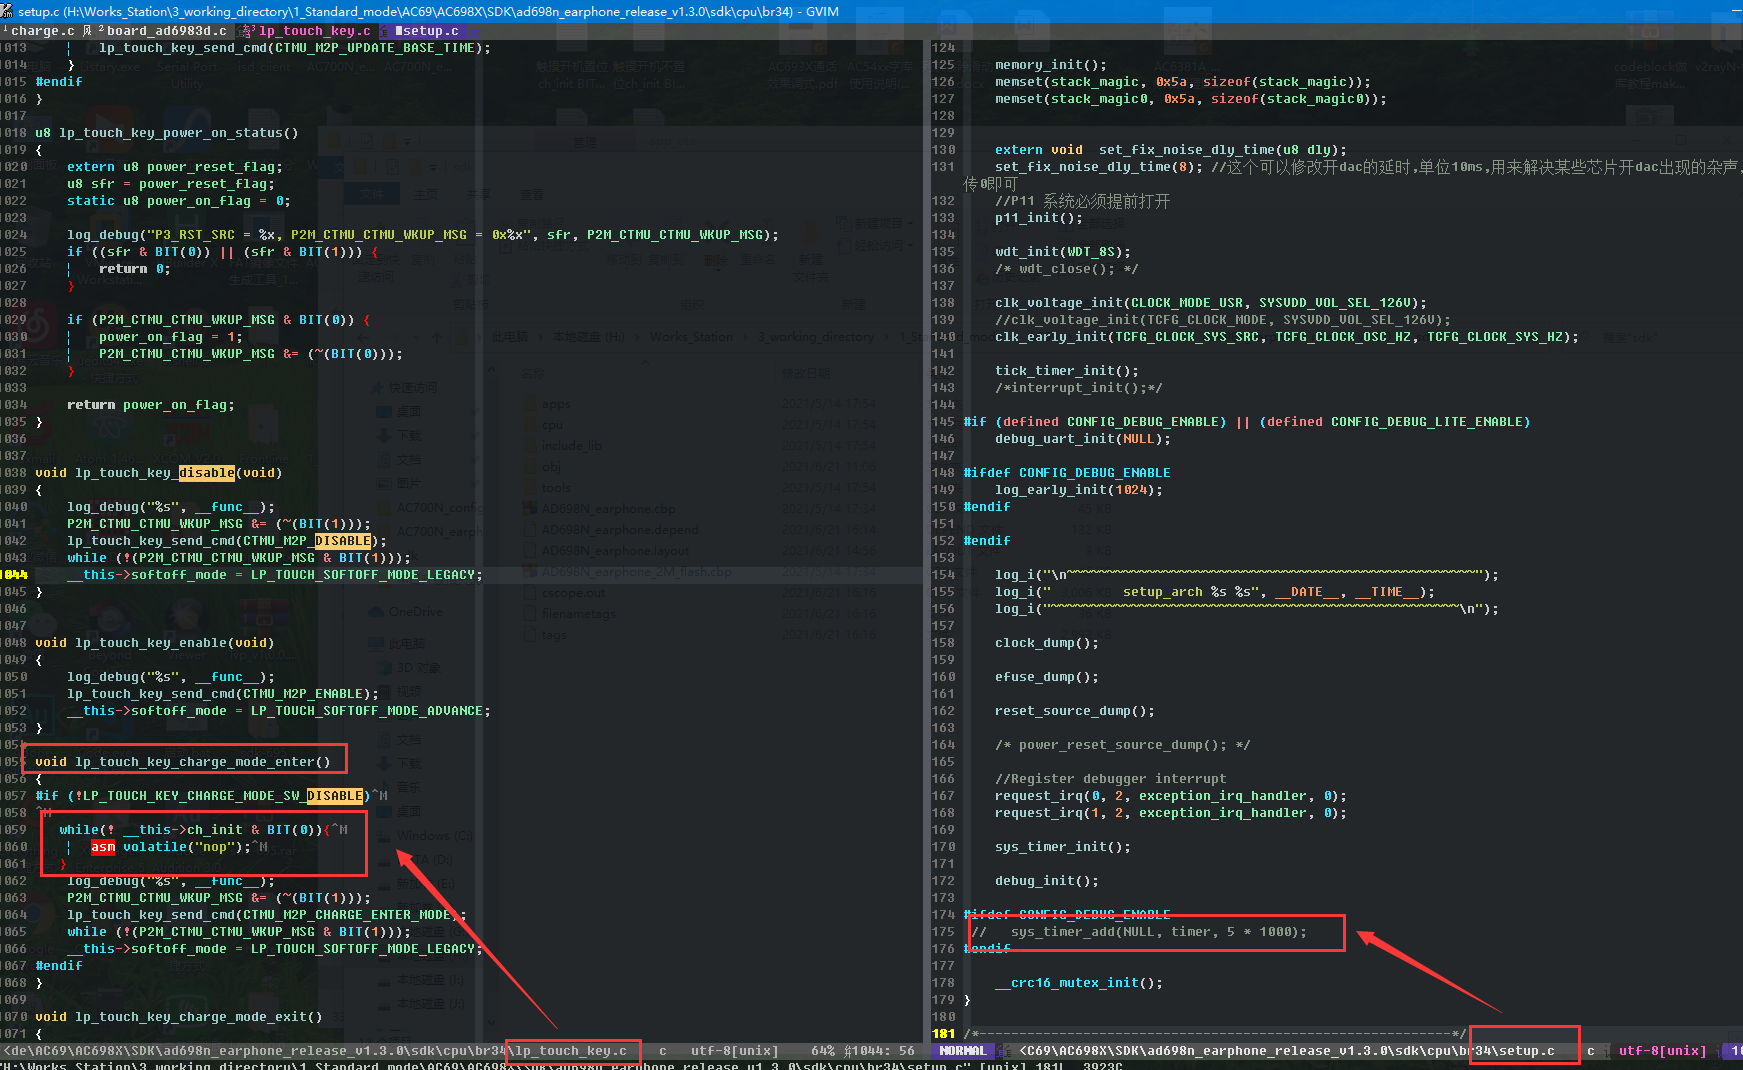
Task: Click the 'tick_timer_init();' line
Action: pos(1067,371)
